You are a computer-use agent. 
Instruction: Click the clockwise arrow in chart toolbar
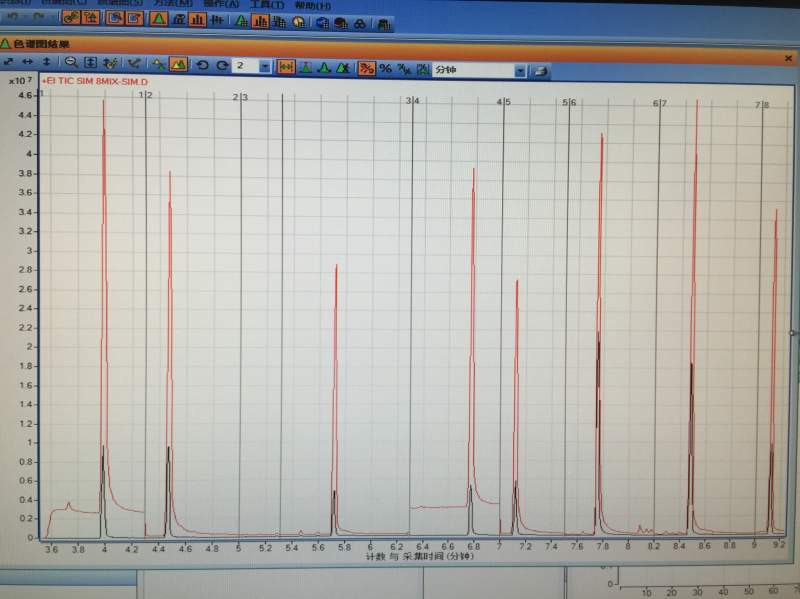pyautogui.click(x=222, y=65)
